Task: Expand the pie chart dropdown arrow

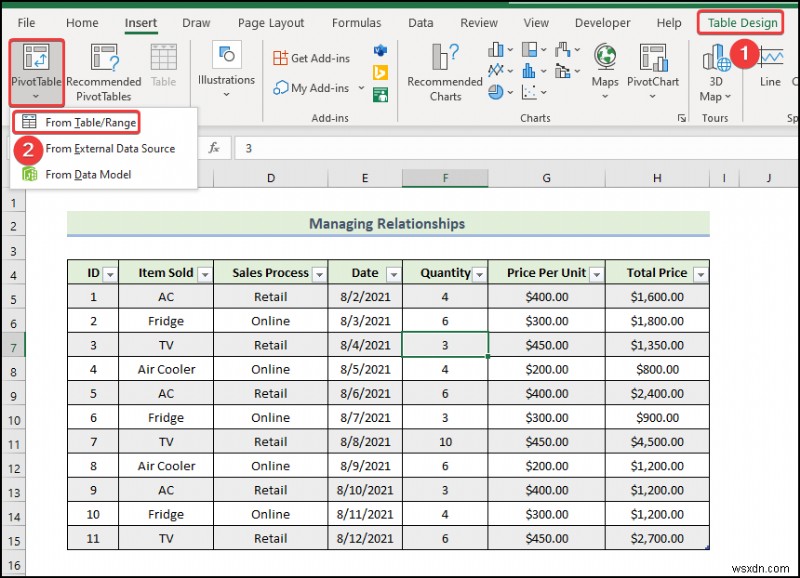Action: [510, 92]
